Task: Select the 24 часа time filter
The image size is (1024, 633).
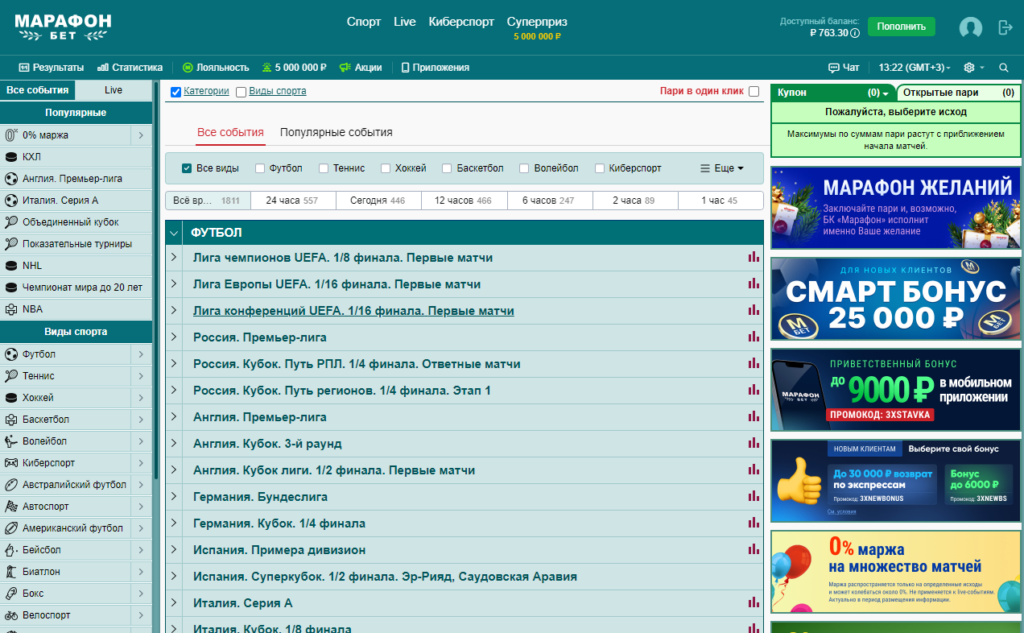Action: (293, 201)
